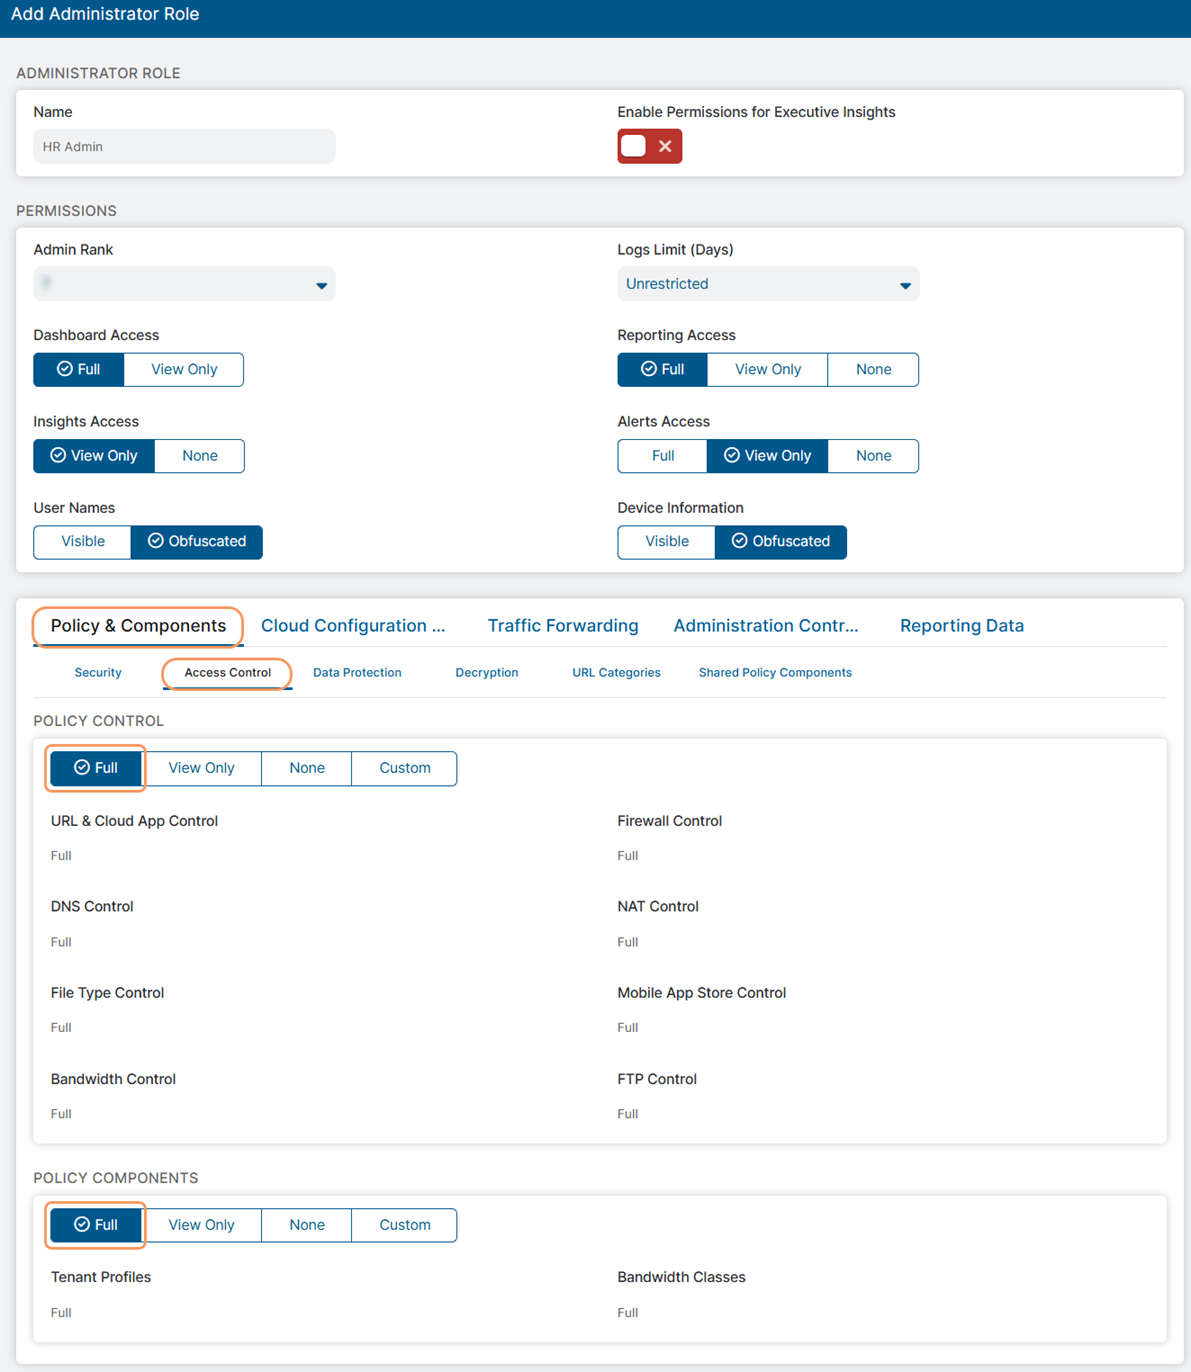Set Dashboard Access to View Only
1191x1372 pixels.
184,369
